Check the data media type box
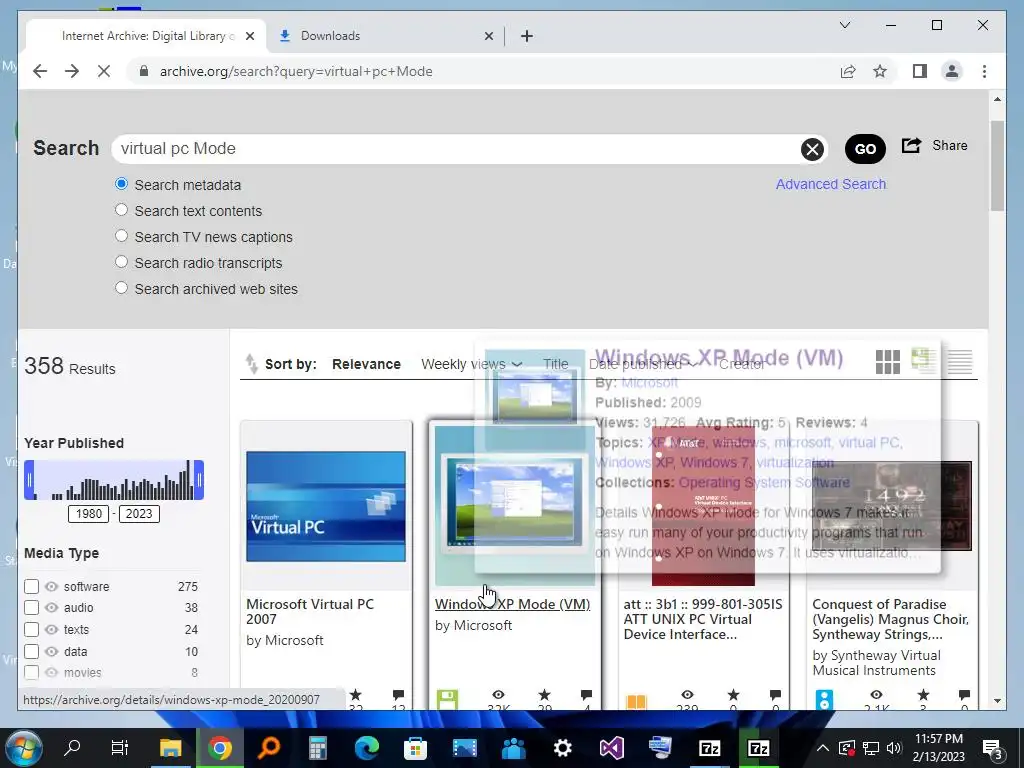Image resolution: width=1024 pixels, height=768 pixels. (31, 651)
